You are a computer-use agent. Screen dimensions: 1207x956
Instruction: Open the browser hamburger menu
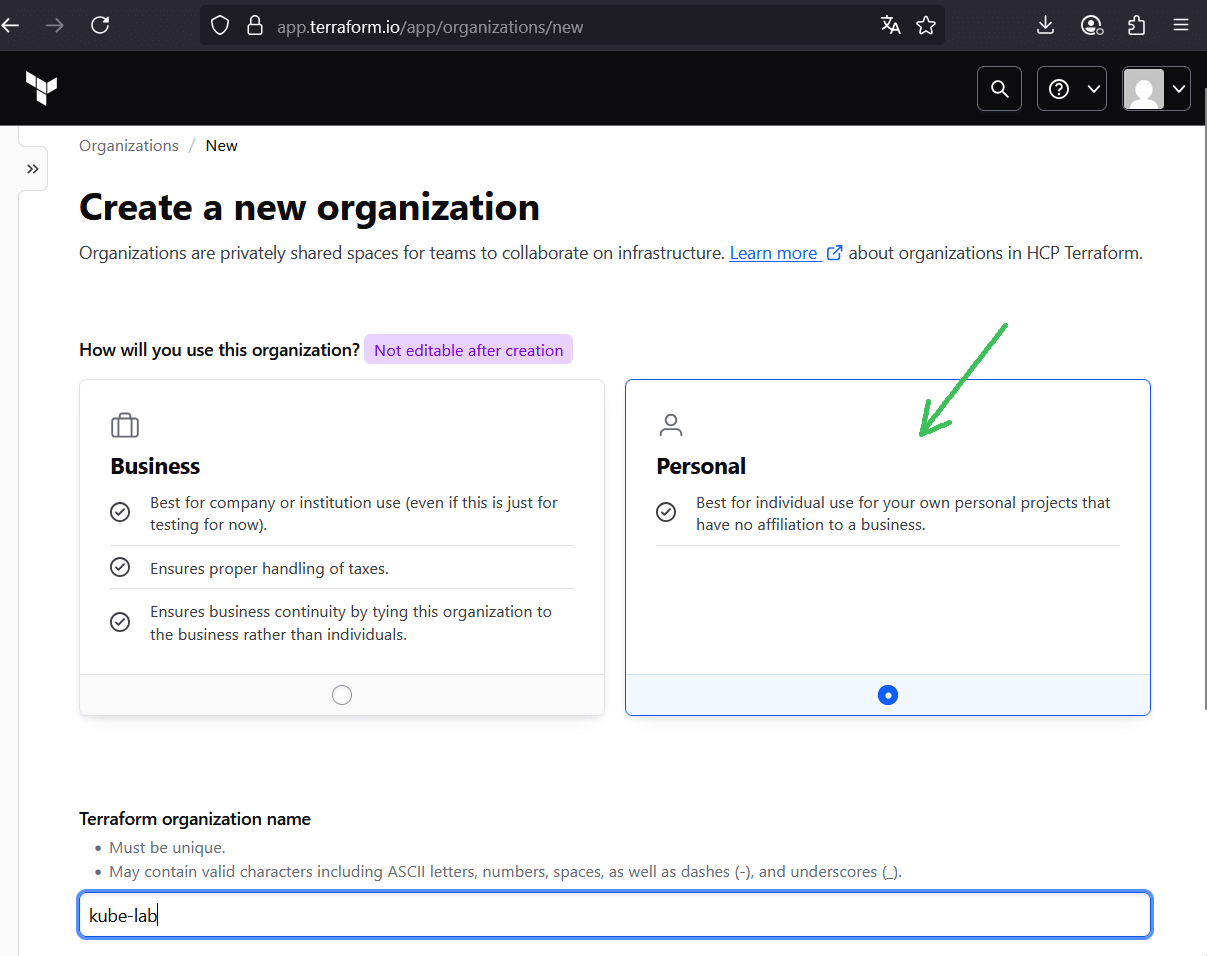pyautogui.click(x=1181, y=26)
